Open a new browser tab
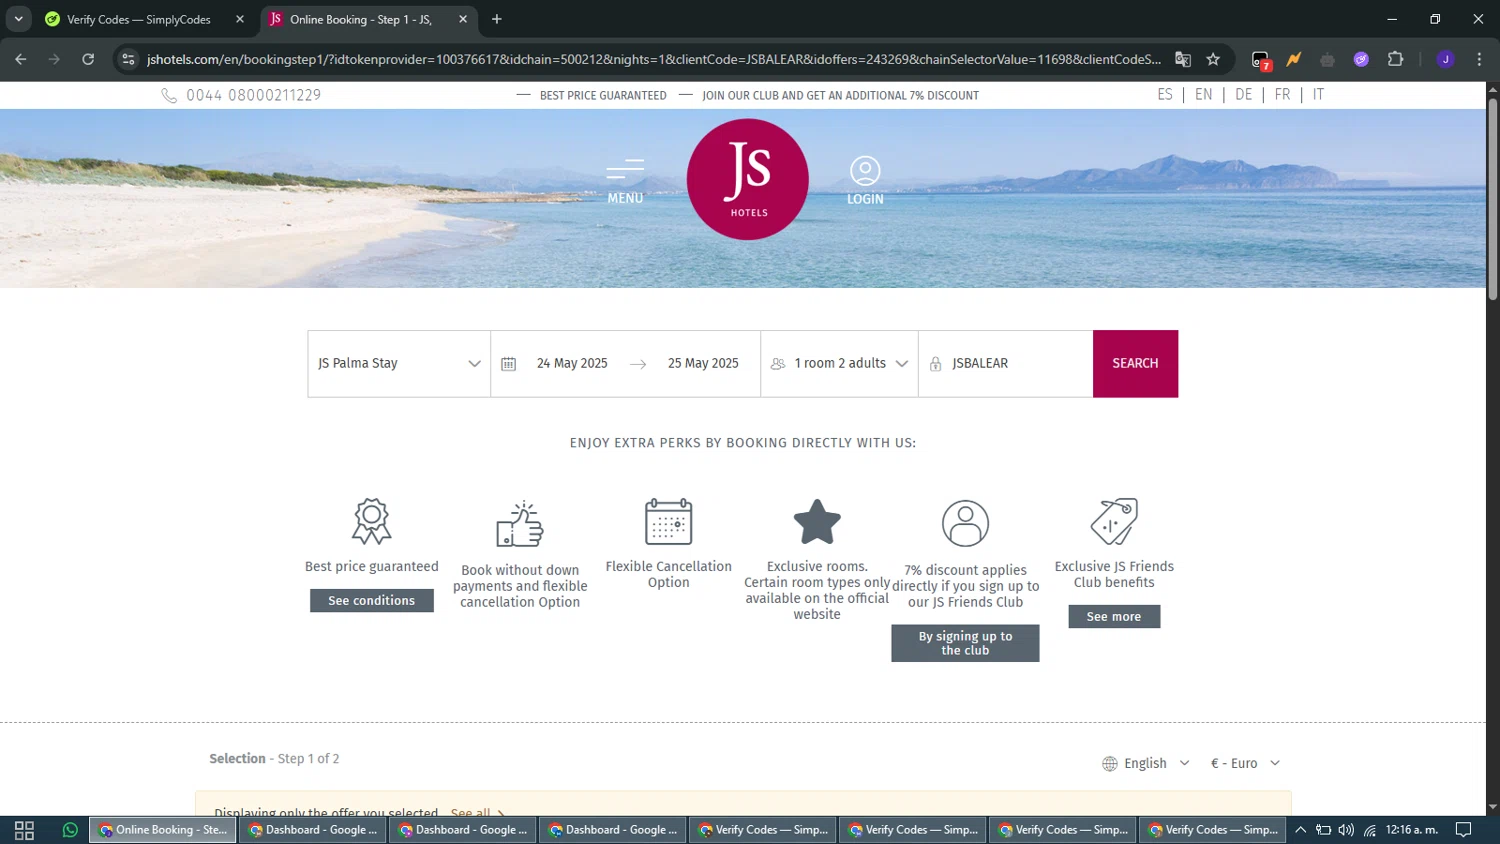The image size is (1500, 844). (497, 19)
